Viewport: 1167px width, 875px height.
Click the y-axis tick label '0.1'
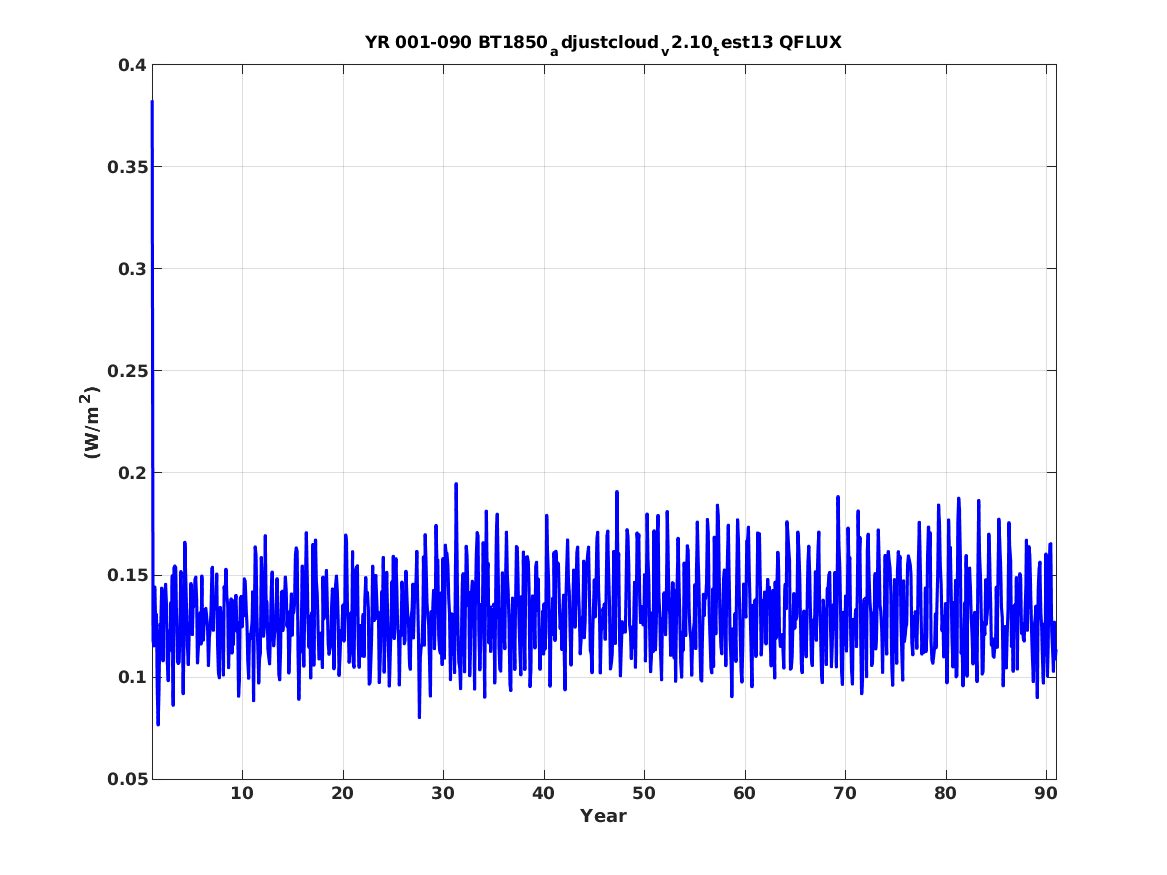132,677
